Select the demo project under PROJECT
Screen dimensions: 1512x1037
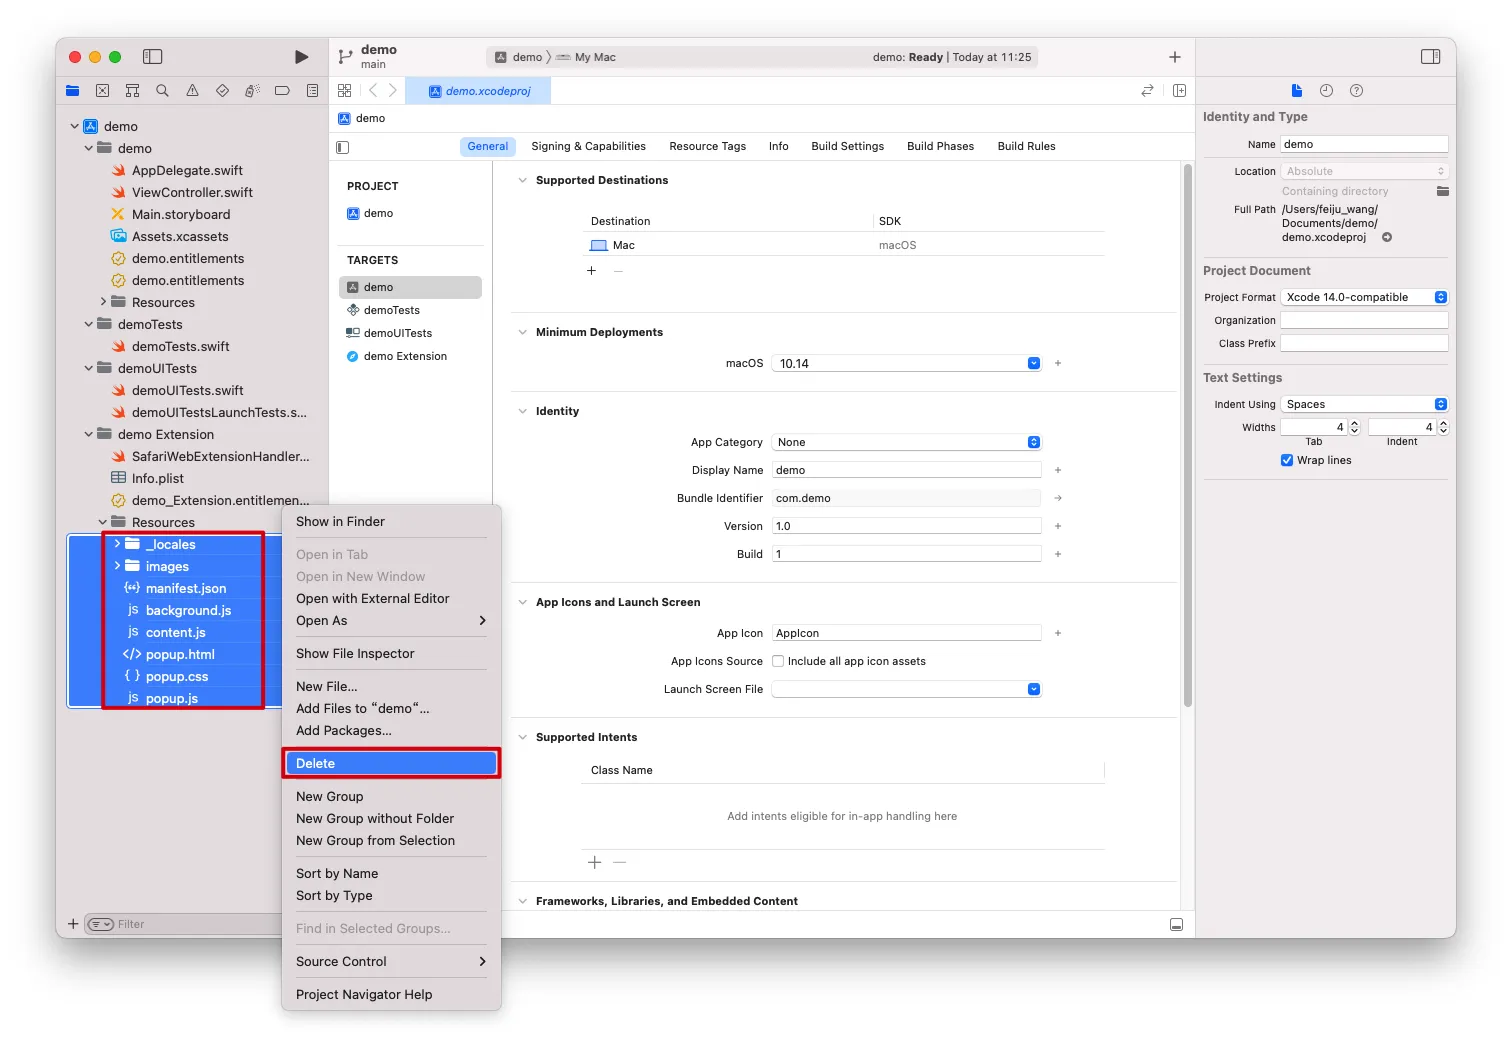[410, 213]
